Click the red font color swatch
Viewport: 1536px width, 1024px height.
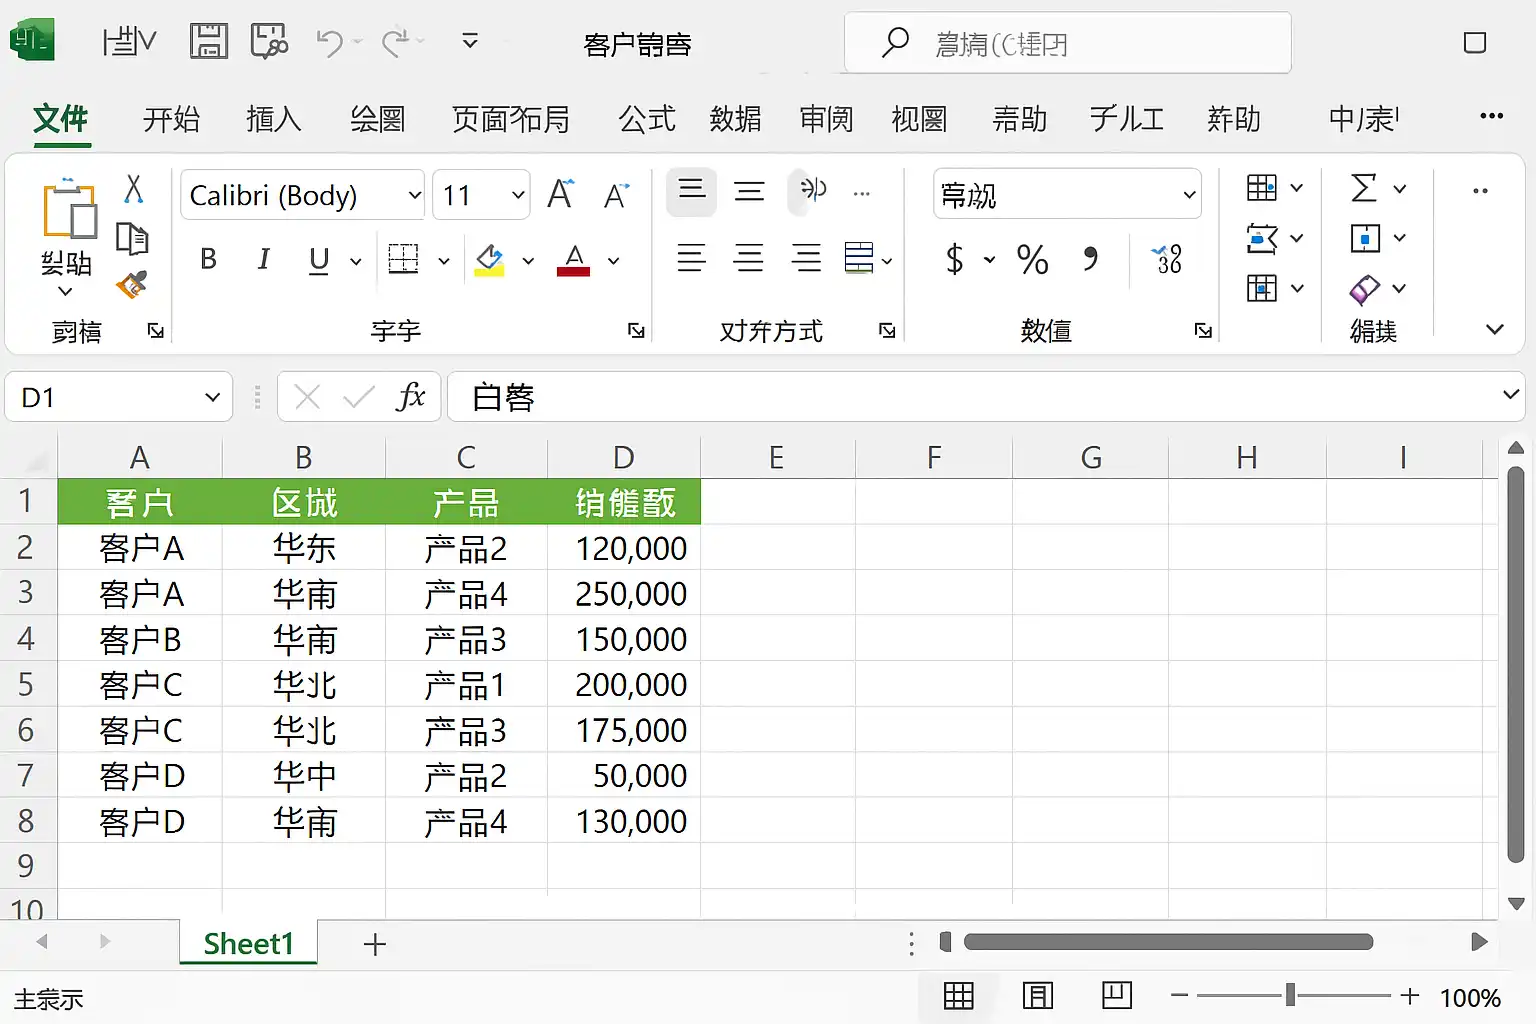click(x=573, y=261)
